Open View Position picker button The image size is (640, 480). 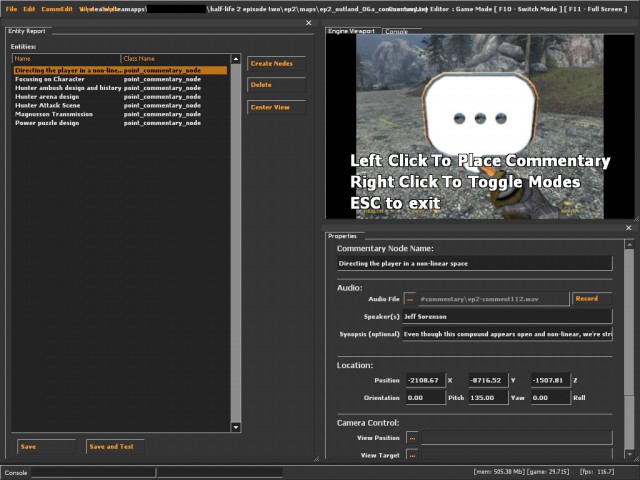tap(412, 438)
